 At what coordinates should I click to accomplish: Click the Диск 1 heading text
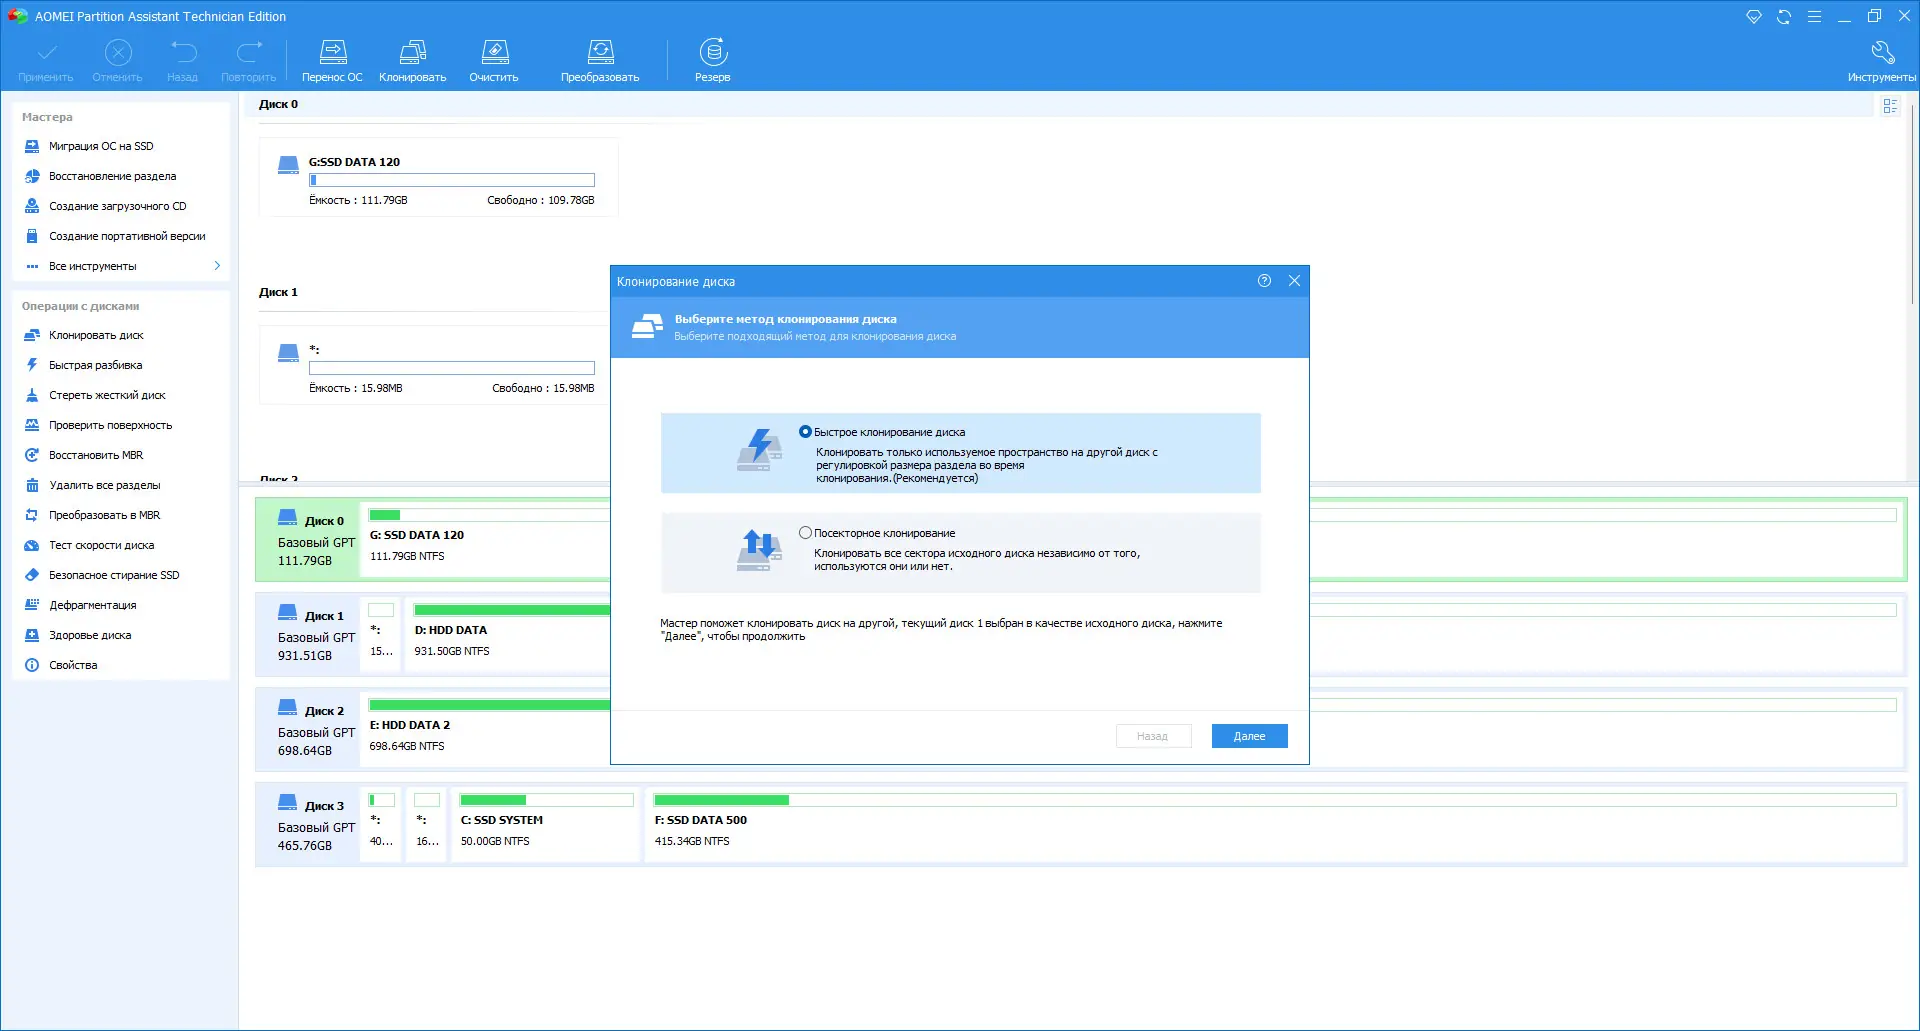(x=278, y=292)
